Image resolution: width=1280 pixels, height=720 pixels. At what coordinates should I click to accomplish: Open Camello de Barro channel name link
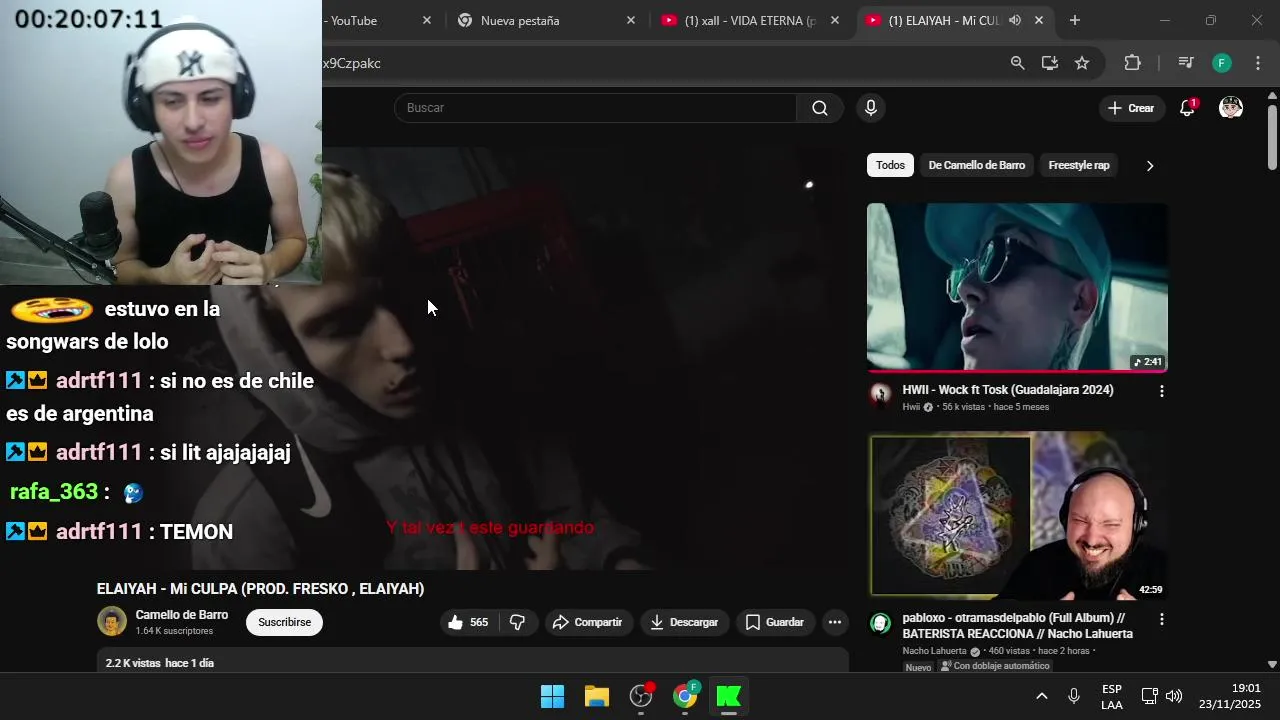click(x=182, y=615)
